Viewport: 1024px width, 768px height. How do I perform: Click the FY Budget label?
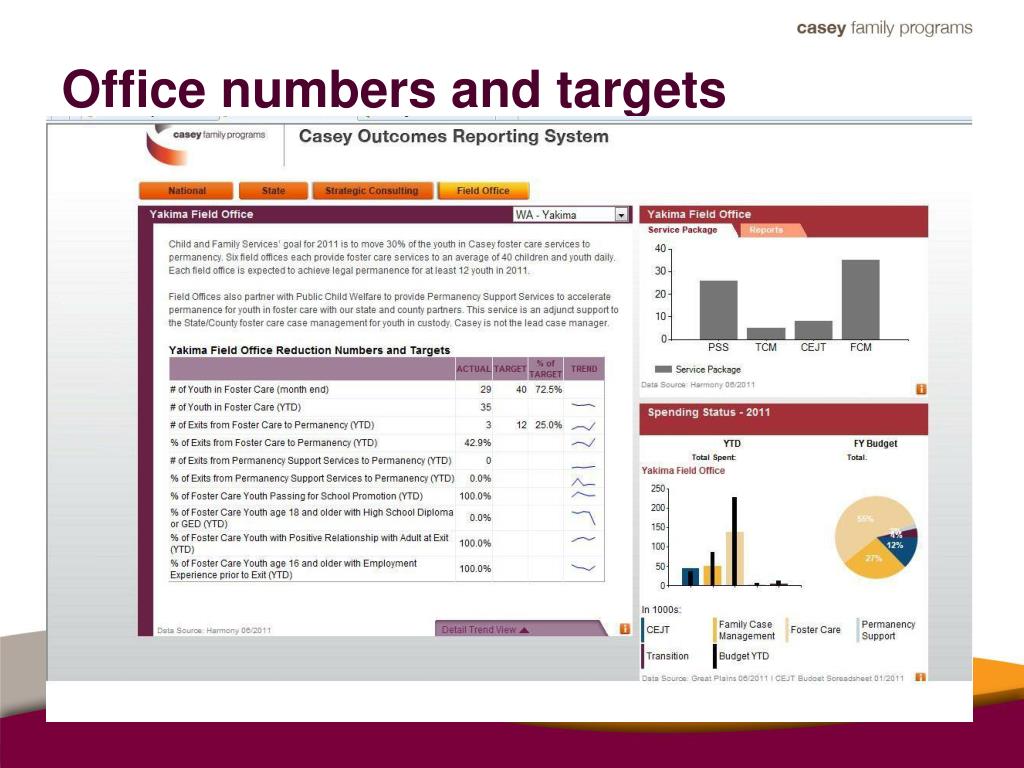875,443
